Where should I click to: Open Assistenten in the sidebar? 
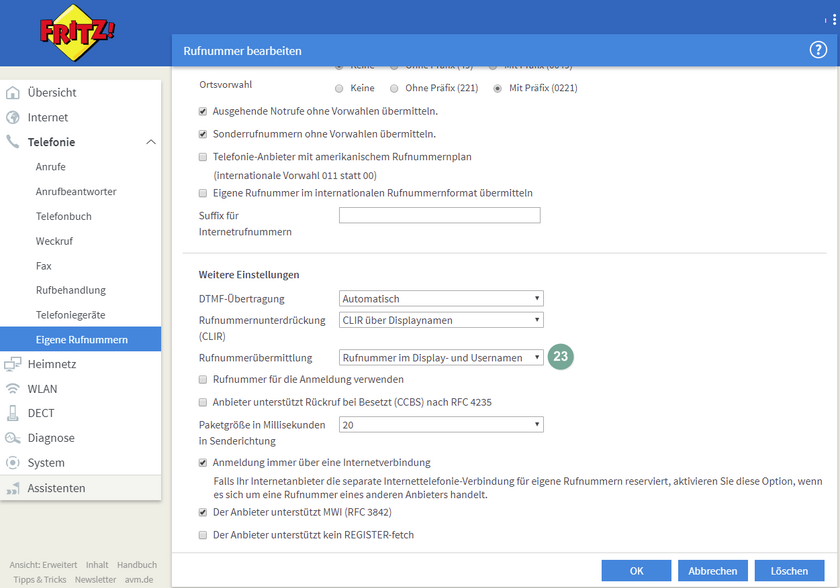click(56, 488)
